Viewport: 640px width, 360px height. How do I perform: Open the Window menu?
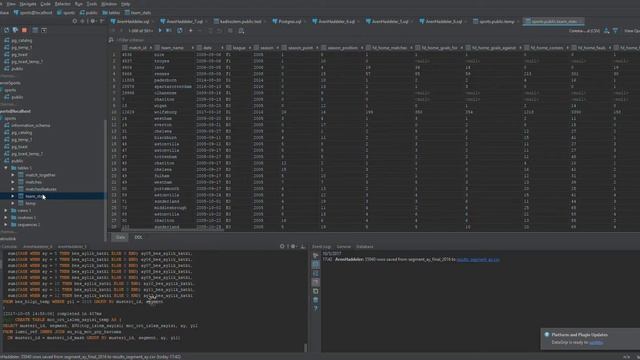pos(109,4)
